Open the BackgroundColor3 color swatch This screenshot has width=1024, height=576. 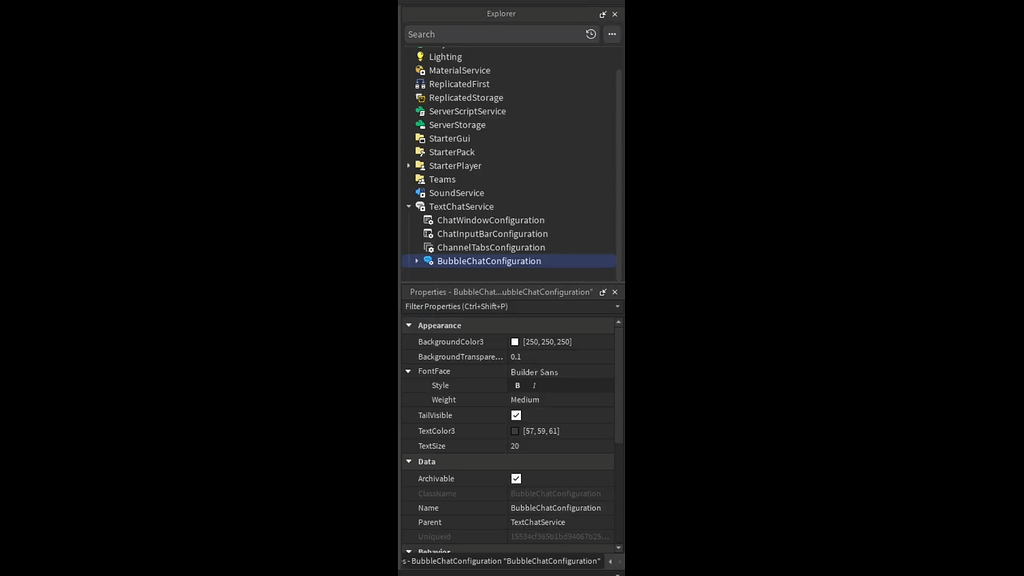click(515, 341)
